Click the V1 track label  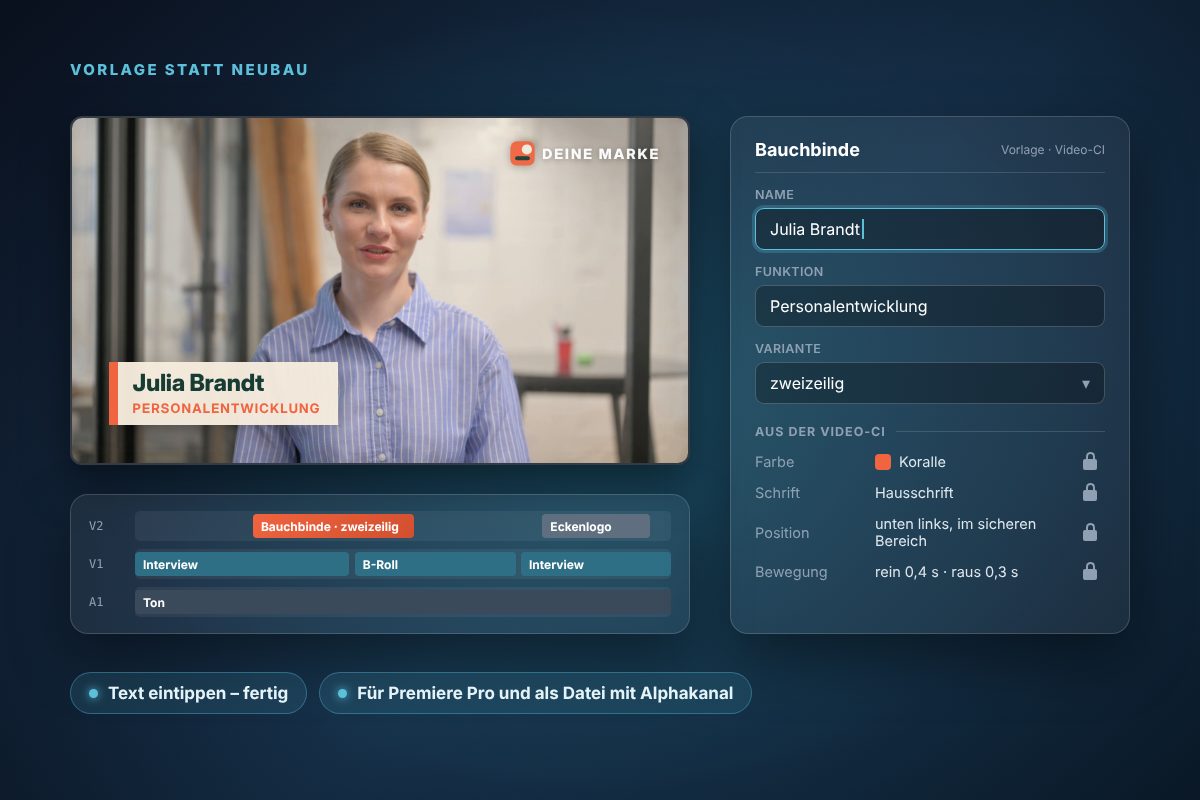tap(96, 564)
